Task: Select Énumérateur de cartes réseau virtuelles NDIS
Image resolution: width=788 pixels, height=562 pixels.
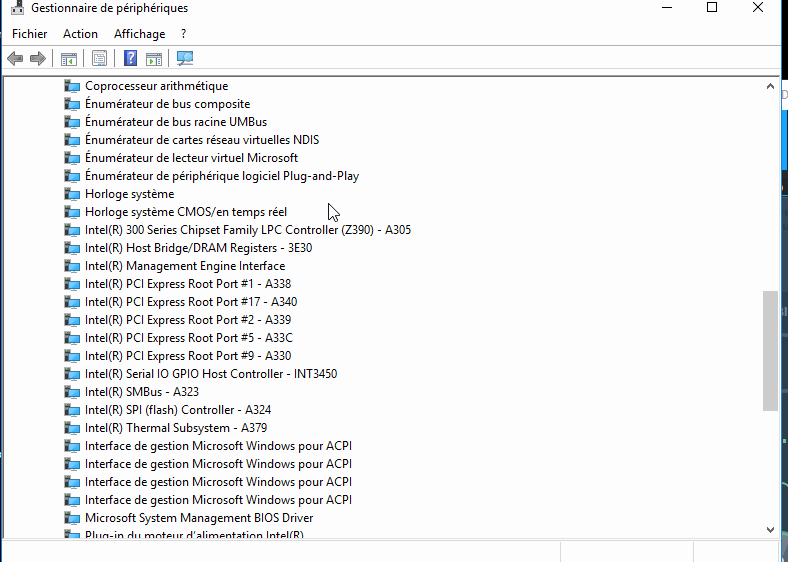Action: [x=202, y=140]
